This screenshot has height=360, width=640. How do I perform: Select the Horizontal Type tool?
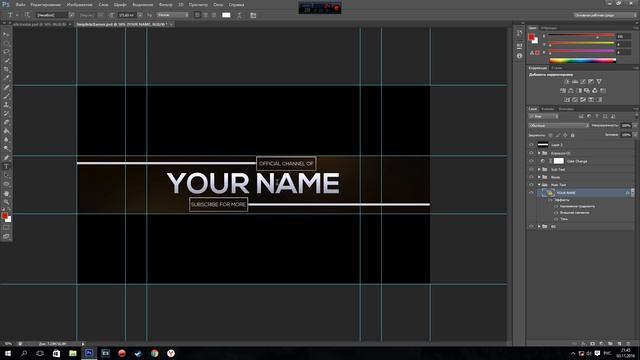(x=6, y=167)
